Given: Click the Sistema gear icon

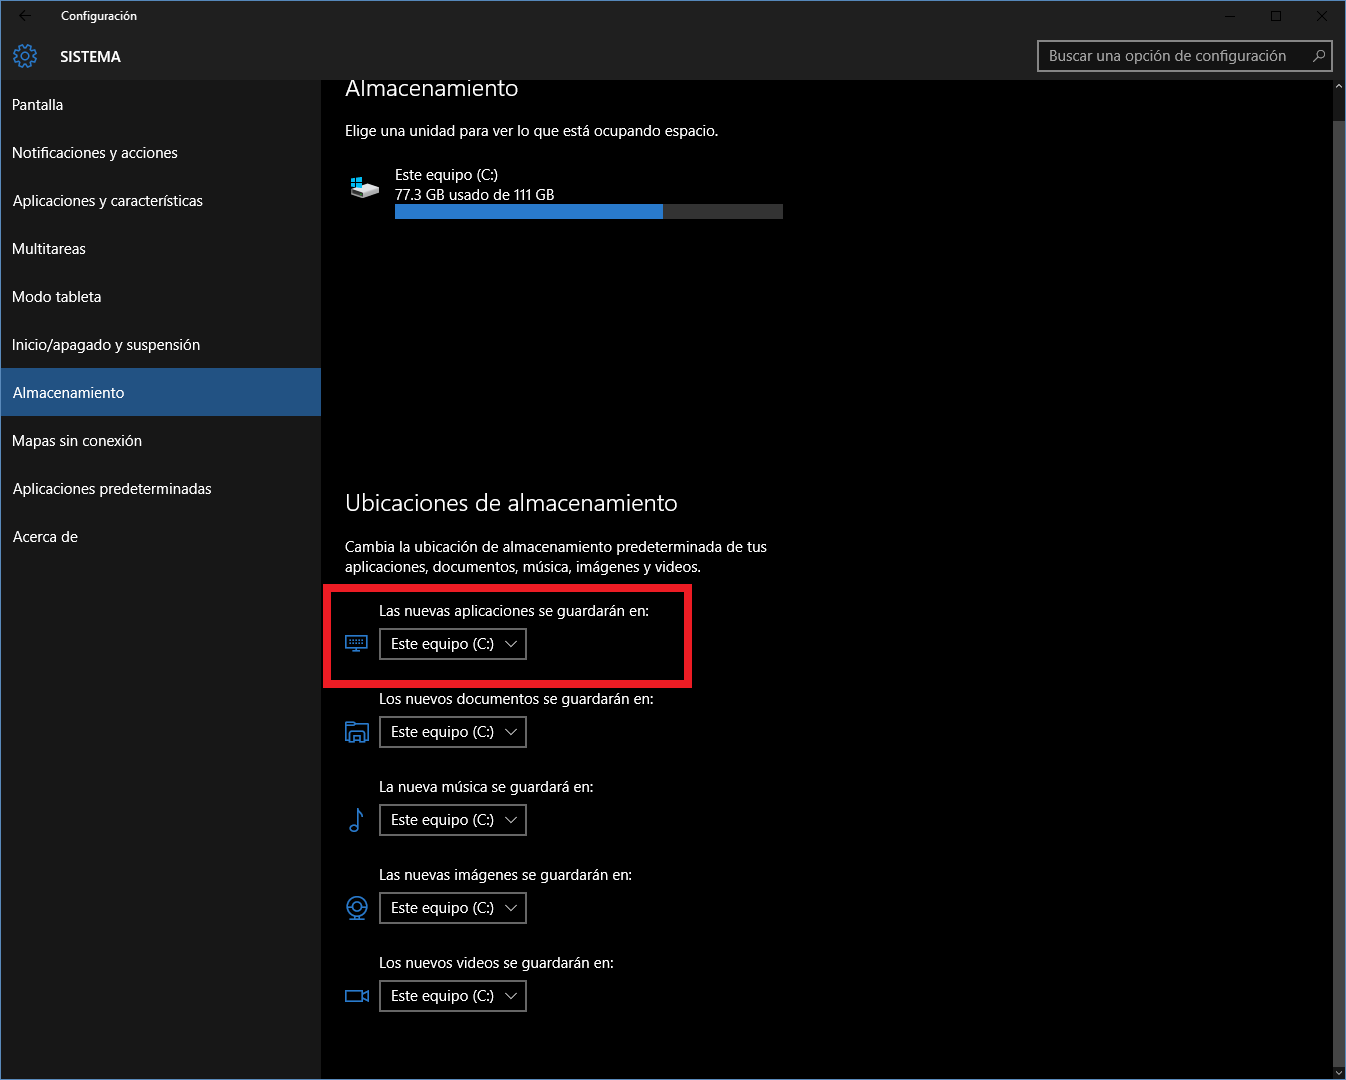Looking at the screenshot, I should [x=25, y=57].
